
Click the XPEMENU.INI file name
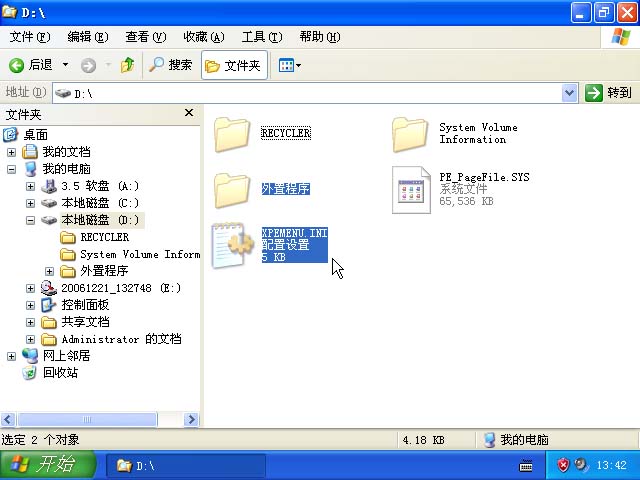294,233
